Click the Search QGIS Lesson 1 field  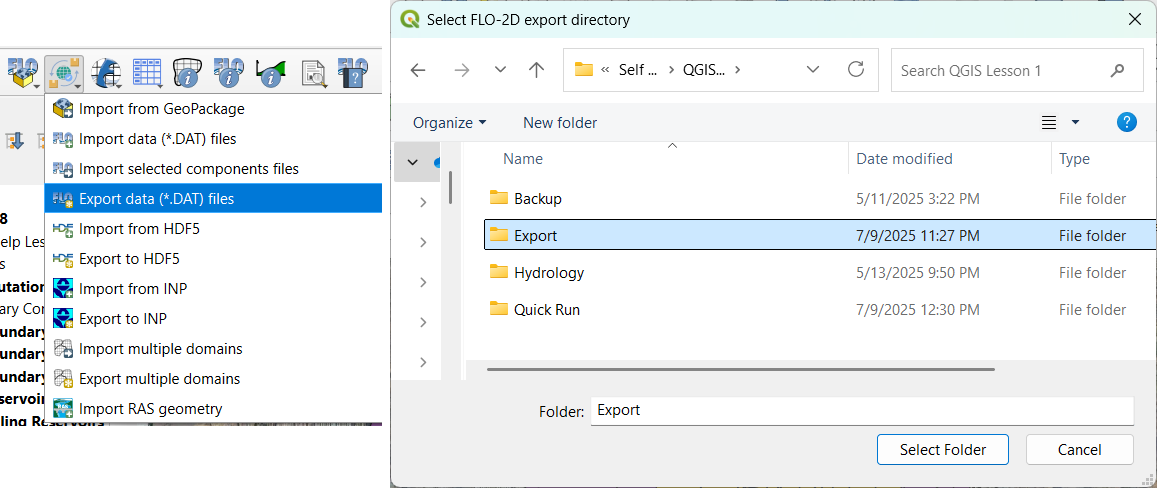pyautogui.click(x=1000, y=70)
